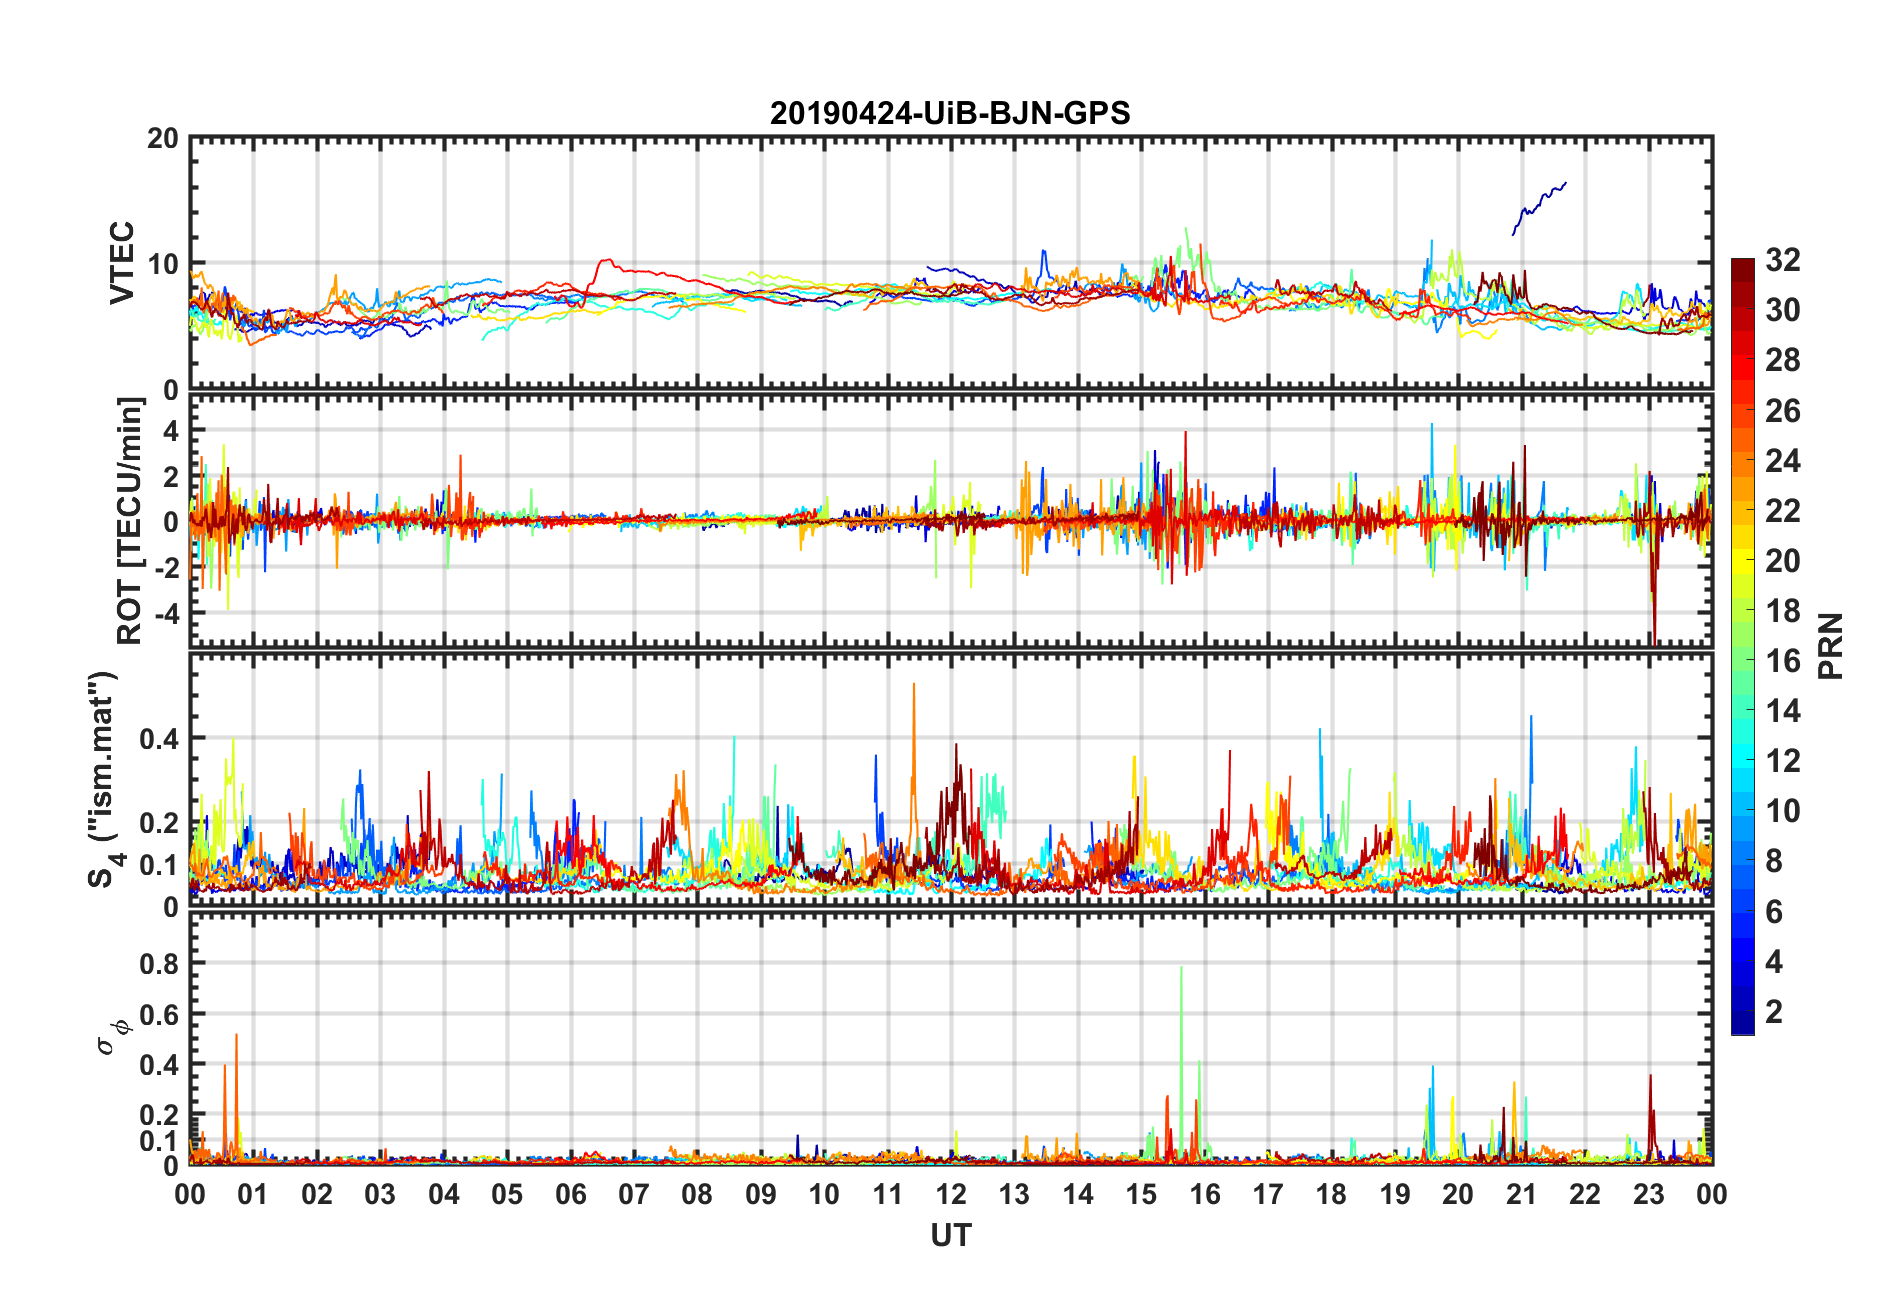Image resolution: width=1902 pixels, height=1292 pixels.
Task: Click the "26" tick on the PRN colorbar
Action: (1783, 410)
